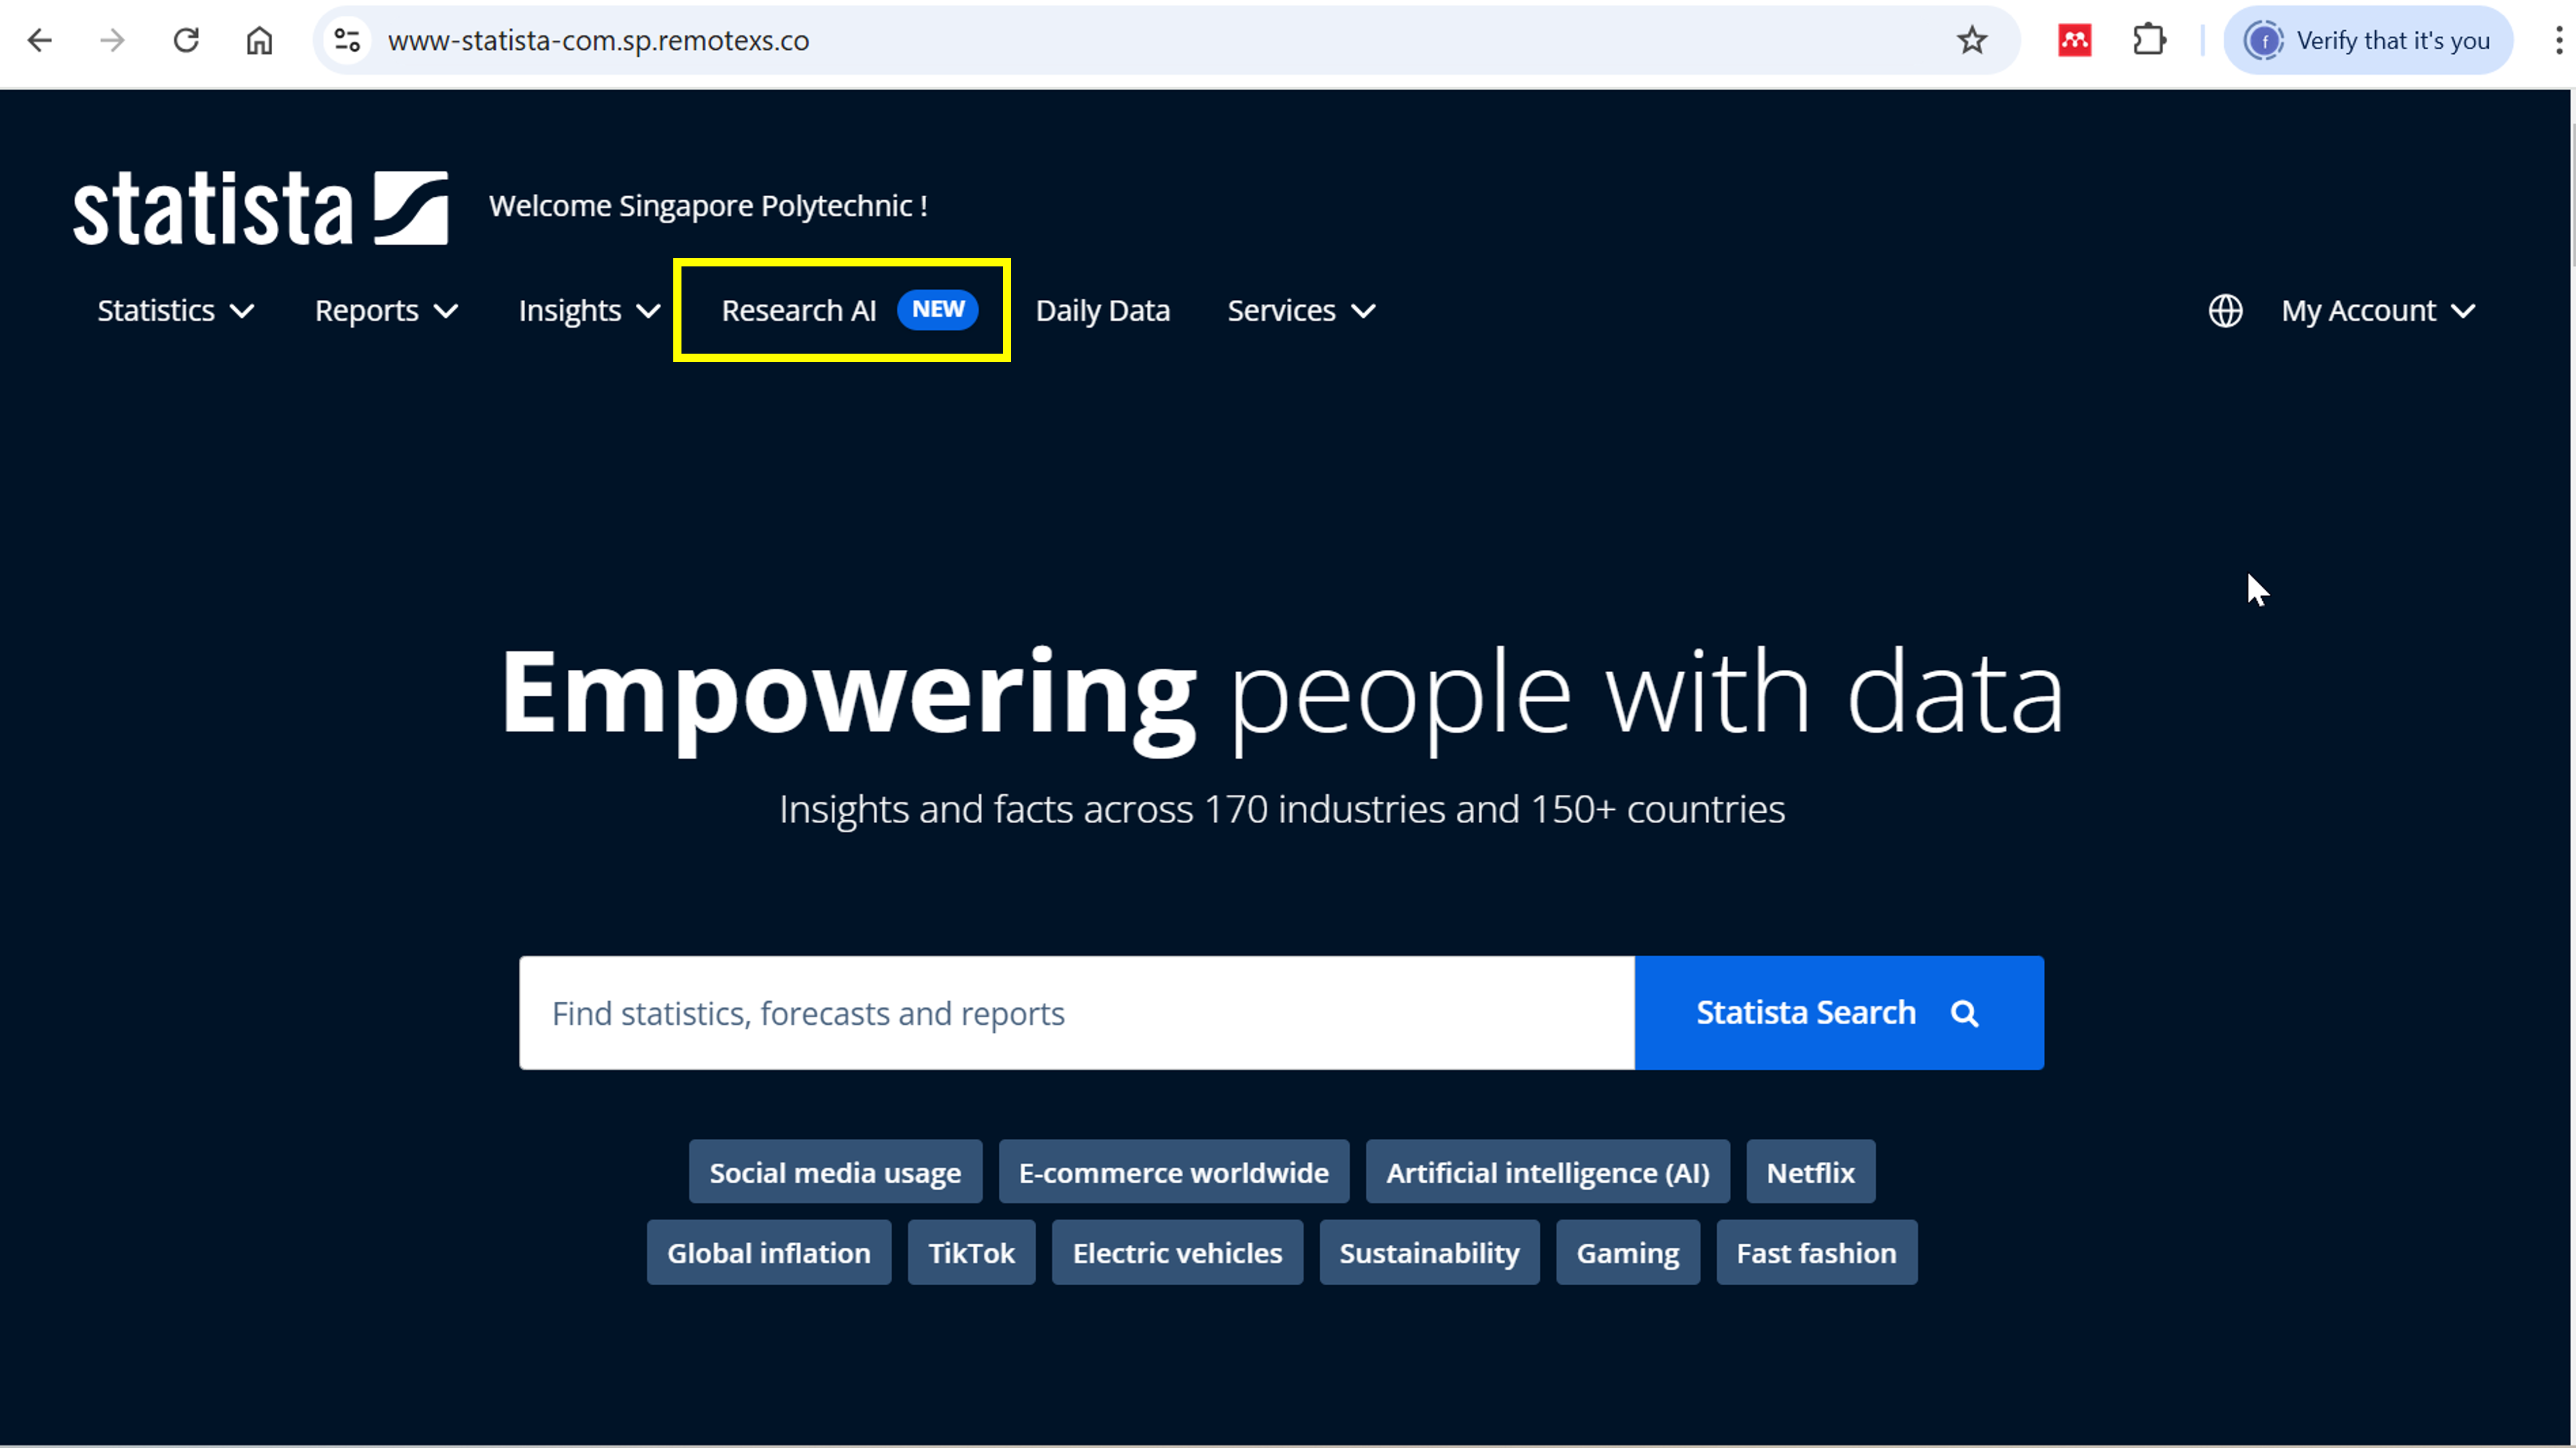Open the My Account dropdown

(x=2378, y=311)
